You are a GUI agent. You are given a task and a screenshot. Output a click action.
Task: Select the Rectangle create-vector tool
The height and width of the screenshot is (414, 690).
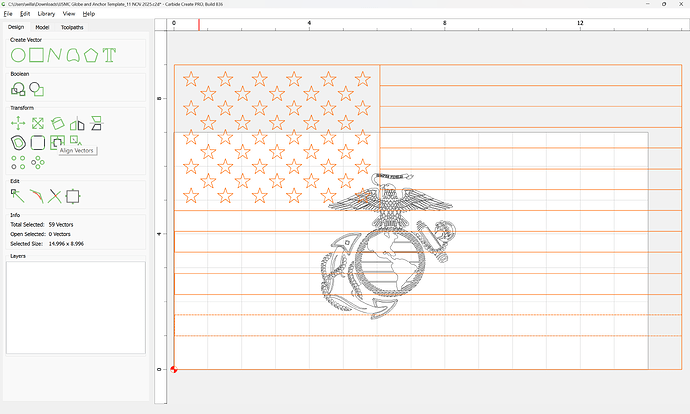[x=36, y=53]
